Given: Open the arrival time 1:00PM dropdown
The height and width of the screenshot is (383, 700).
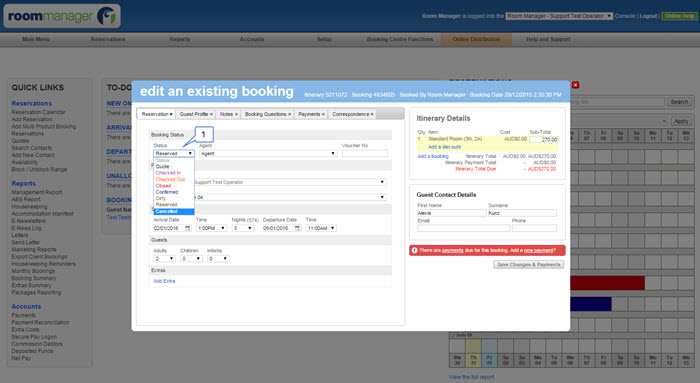Looking at the screenshot, I should pos(212,228).
